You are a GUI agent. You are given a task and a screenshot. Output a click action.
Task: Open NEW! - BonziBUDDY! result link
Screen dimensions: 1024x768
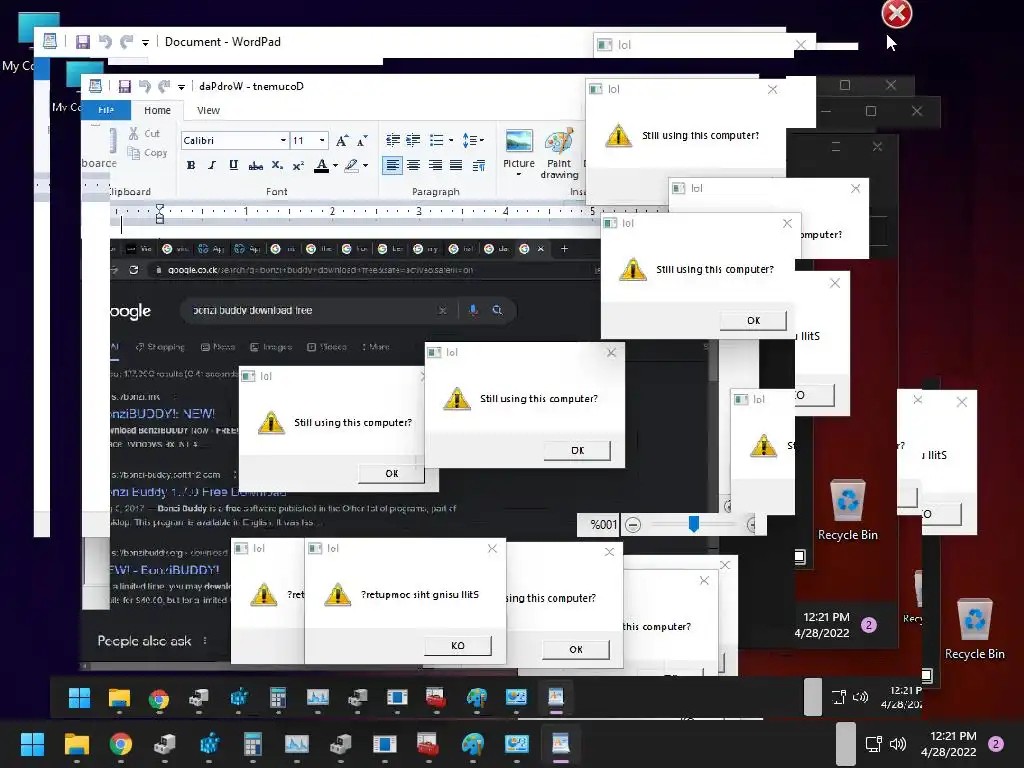click(164, 569)
